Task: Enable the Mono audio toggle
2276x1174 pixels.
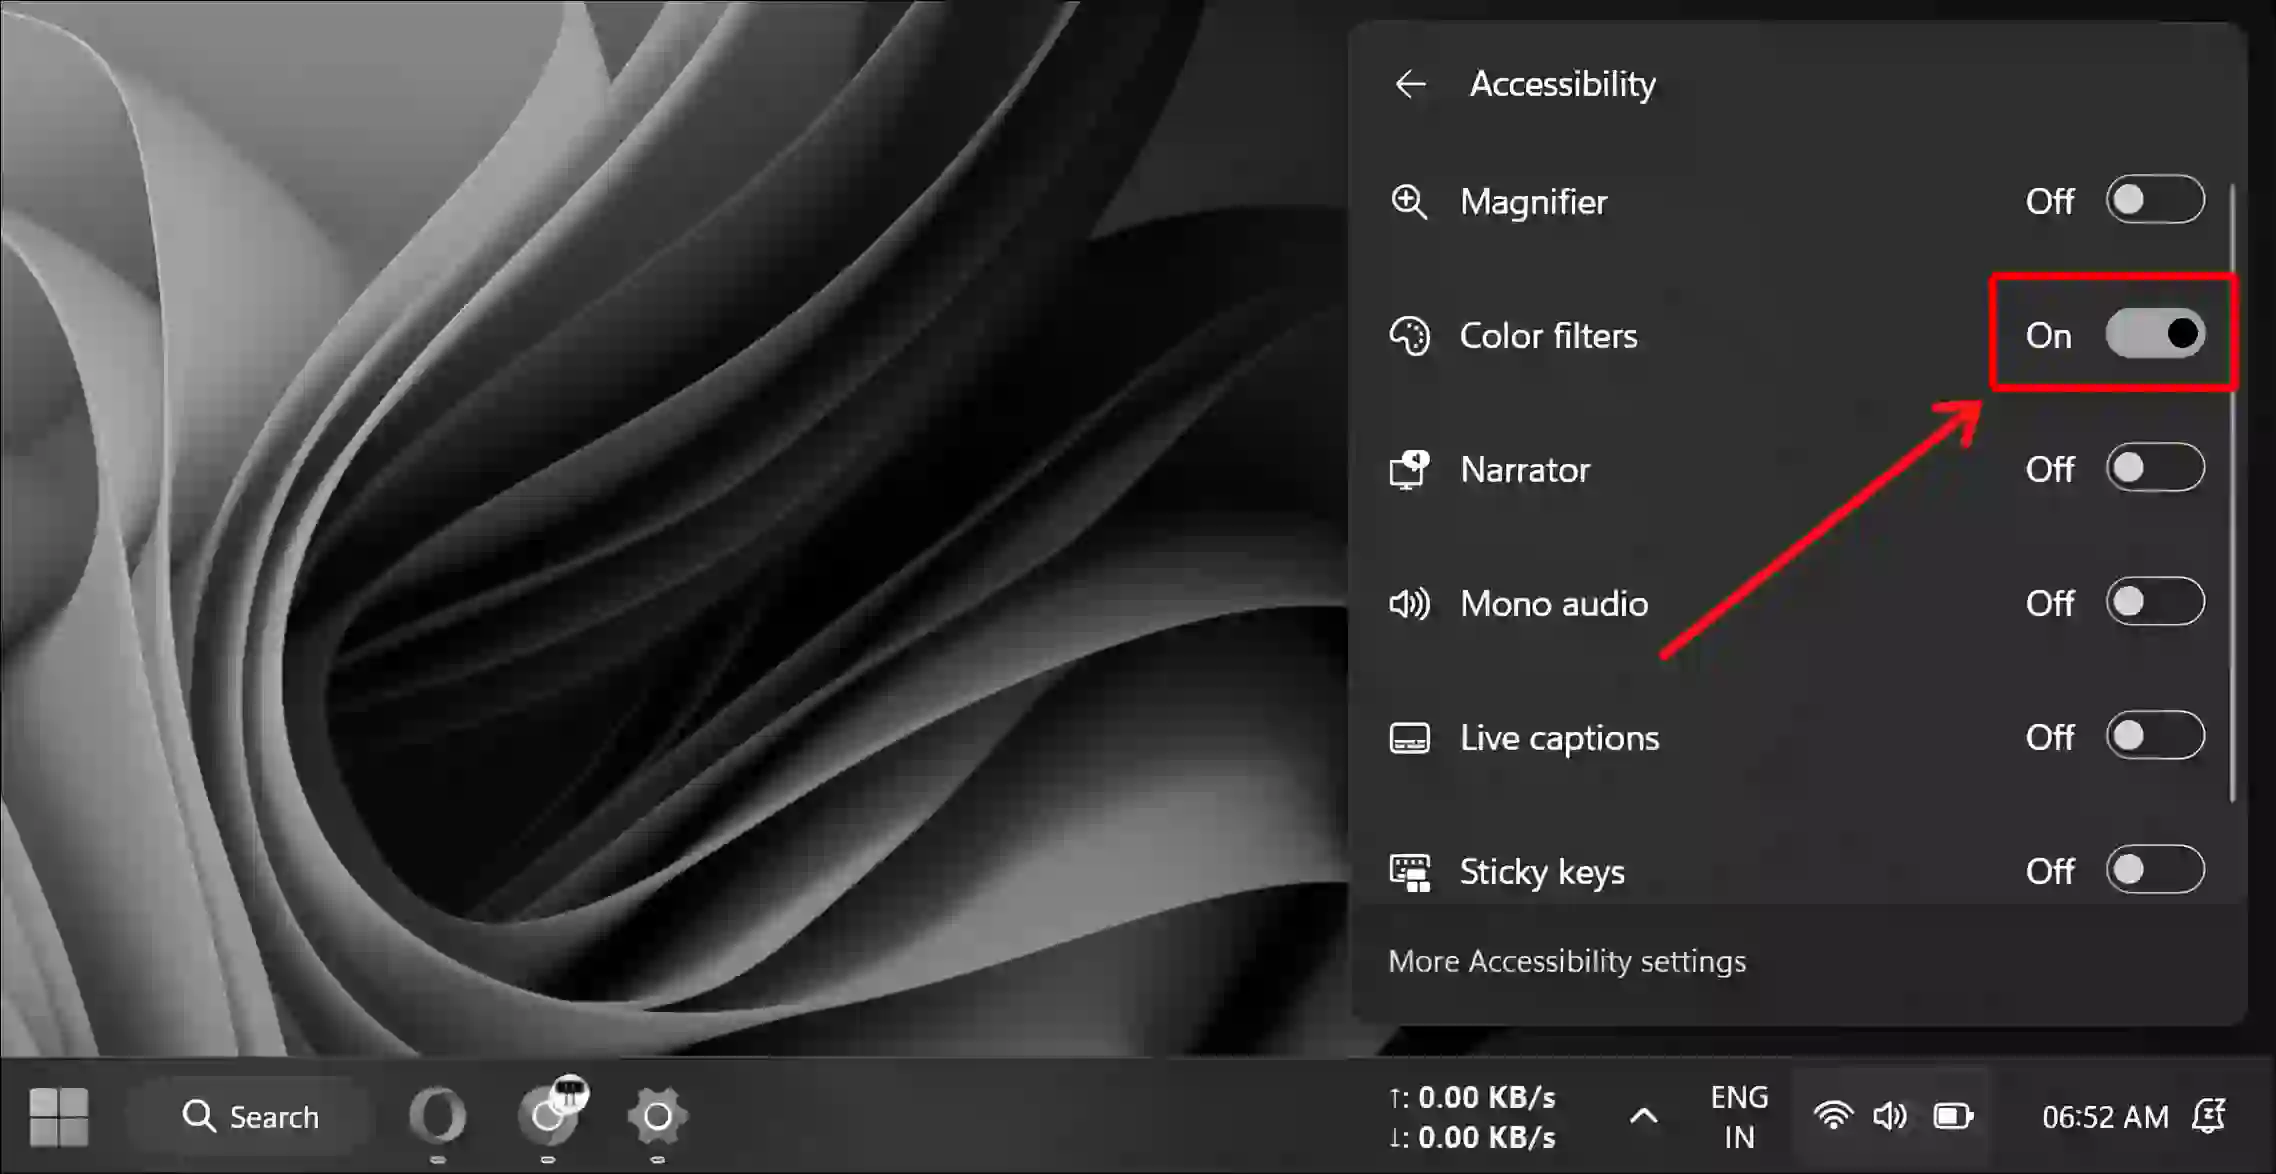Action: [2156, 602]
